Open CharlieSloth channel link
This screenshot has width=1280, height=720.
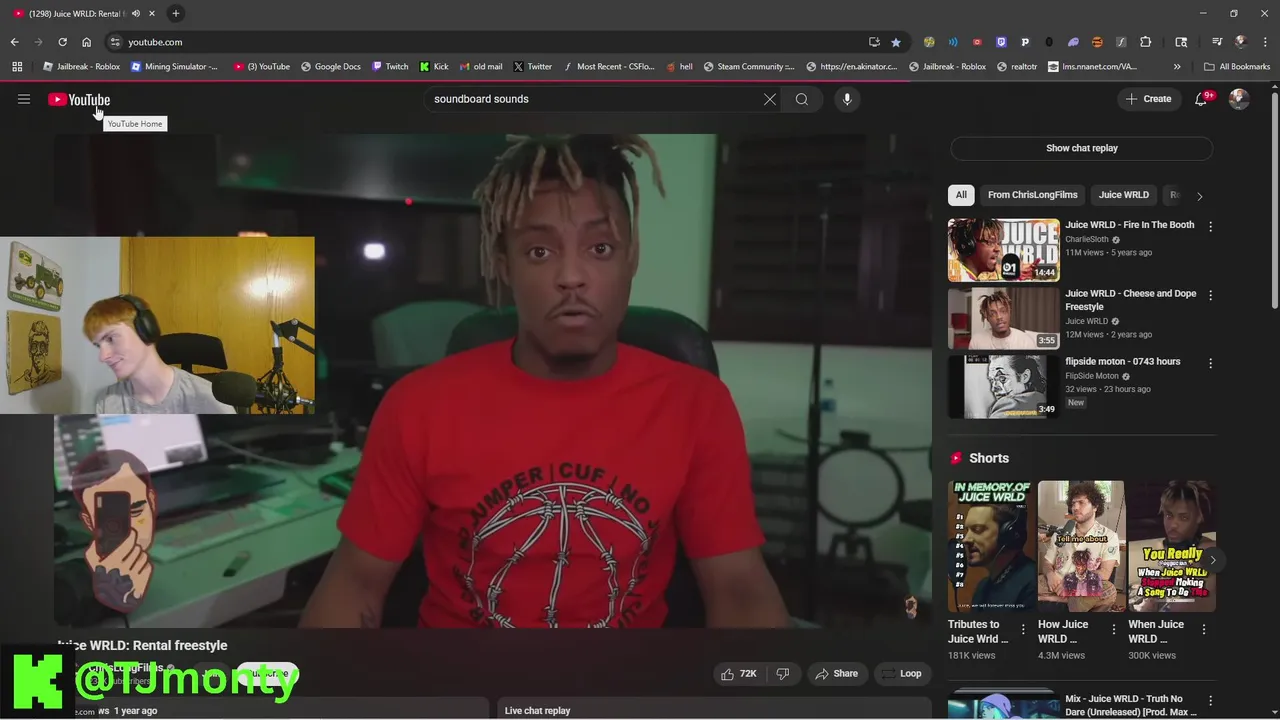1088,239
